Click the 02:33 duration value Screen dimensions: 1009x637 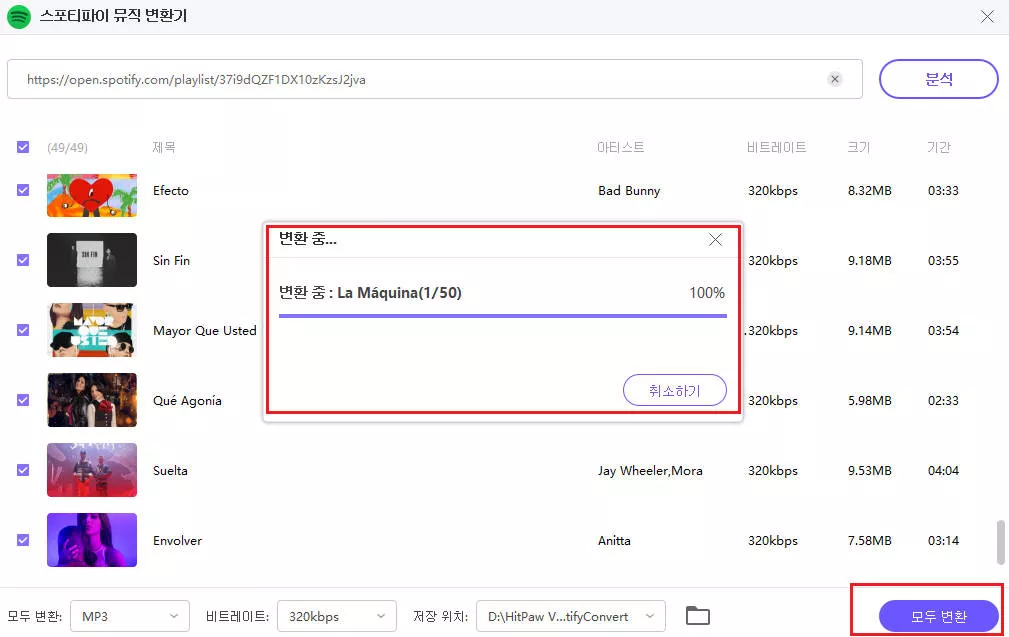tap(943, 400)
